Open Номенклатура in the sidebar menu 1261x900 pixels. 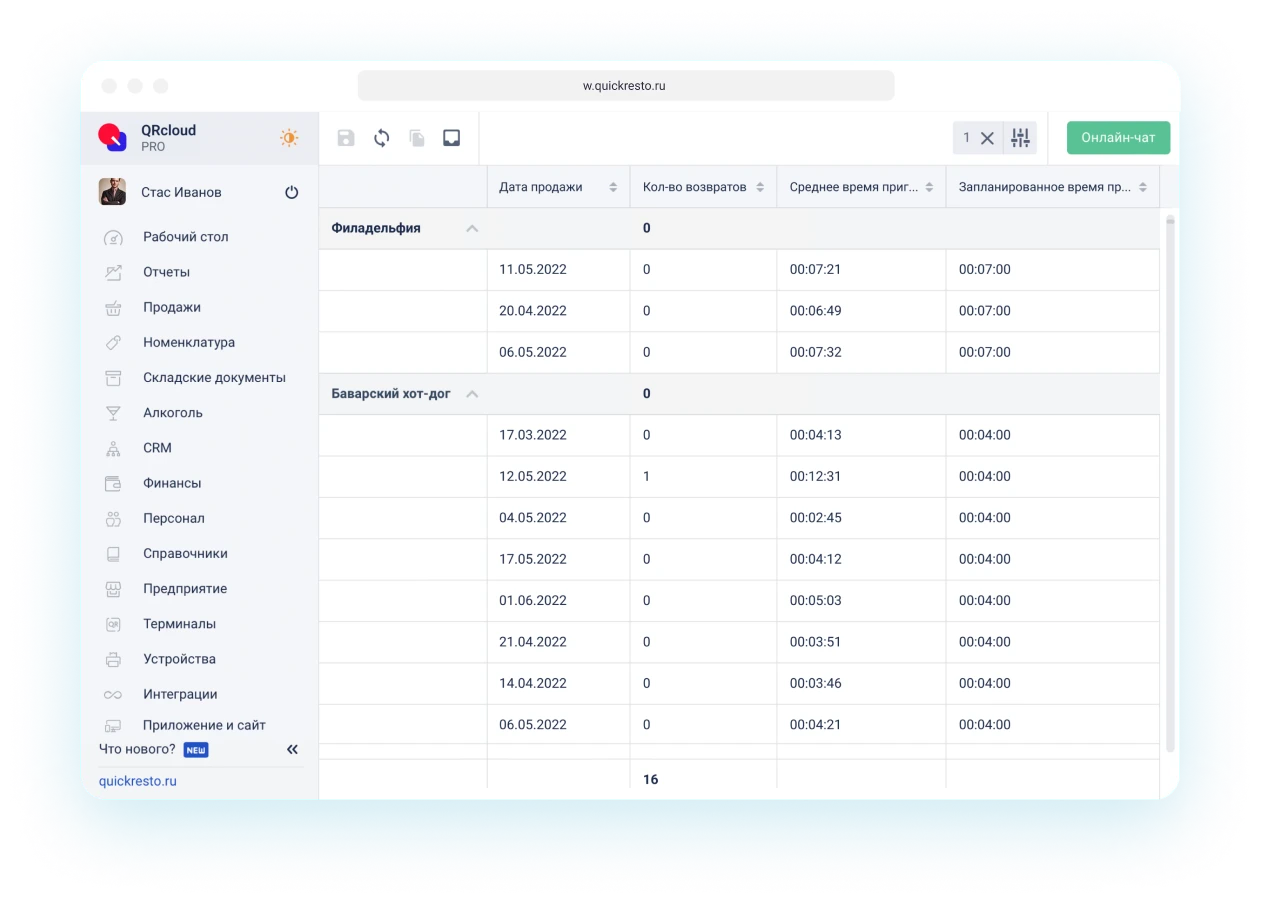coord(189,342)
